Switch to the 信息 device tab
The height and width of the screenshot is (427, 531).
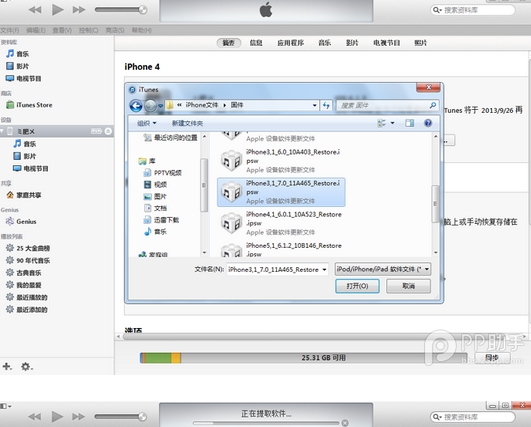tap(256, 43)
